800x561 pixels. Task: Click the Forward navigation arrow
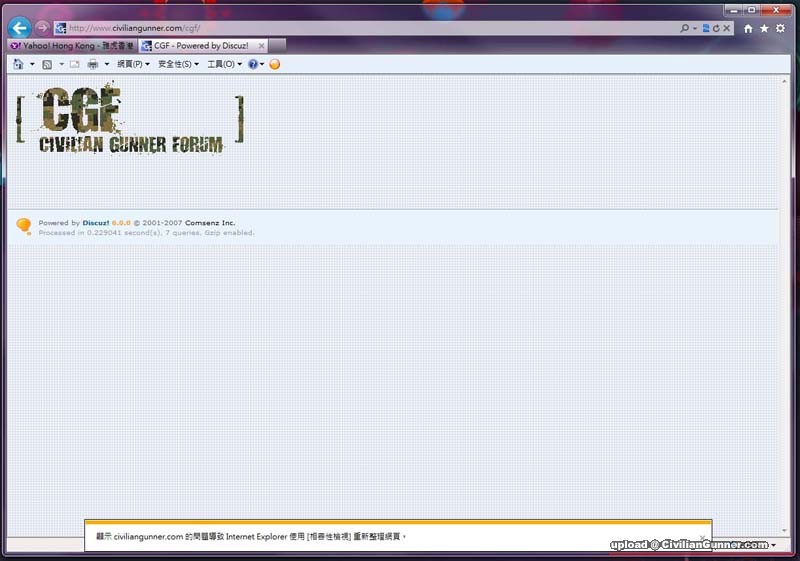[42, 28]
